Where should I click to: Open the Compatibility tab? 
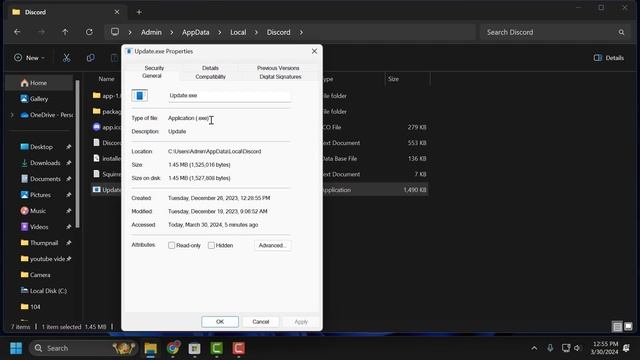point(210,77)
